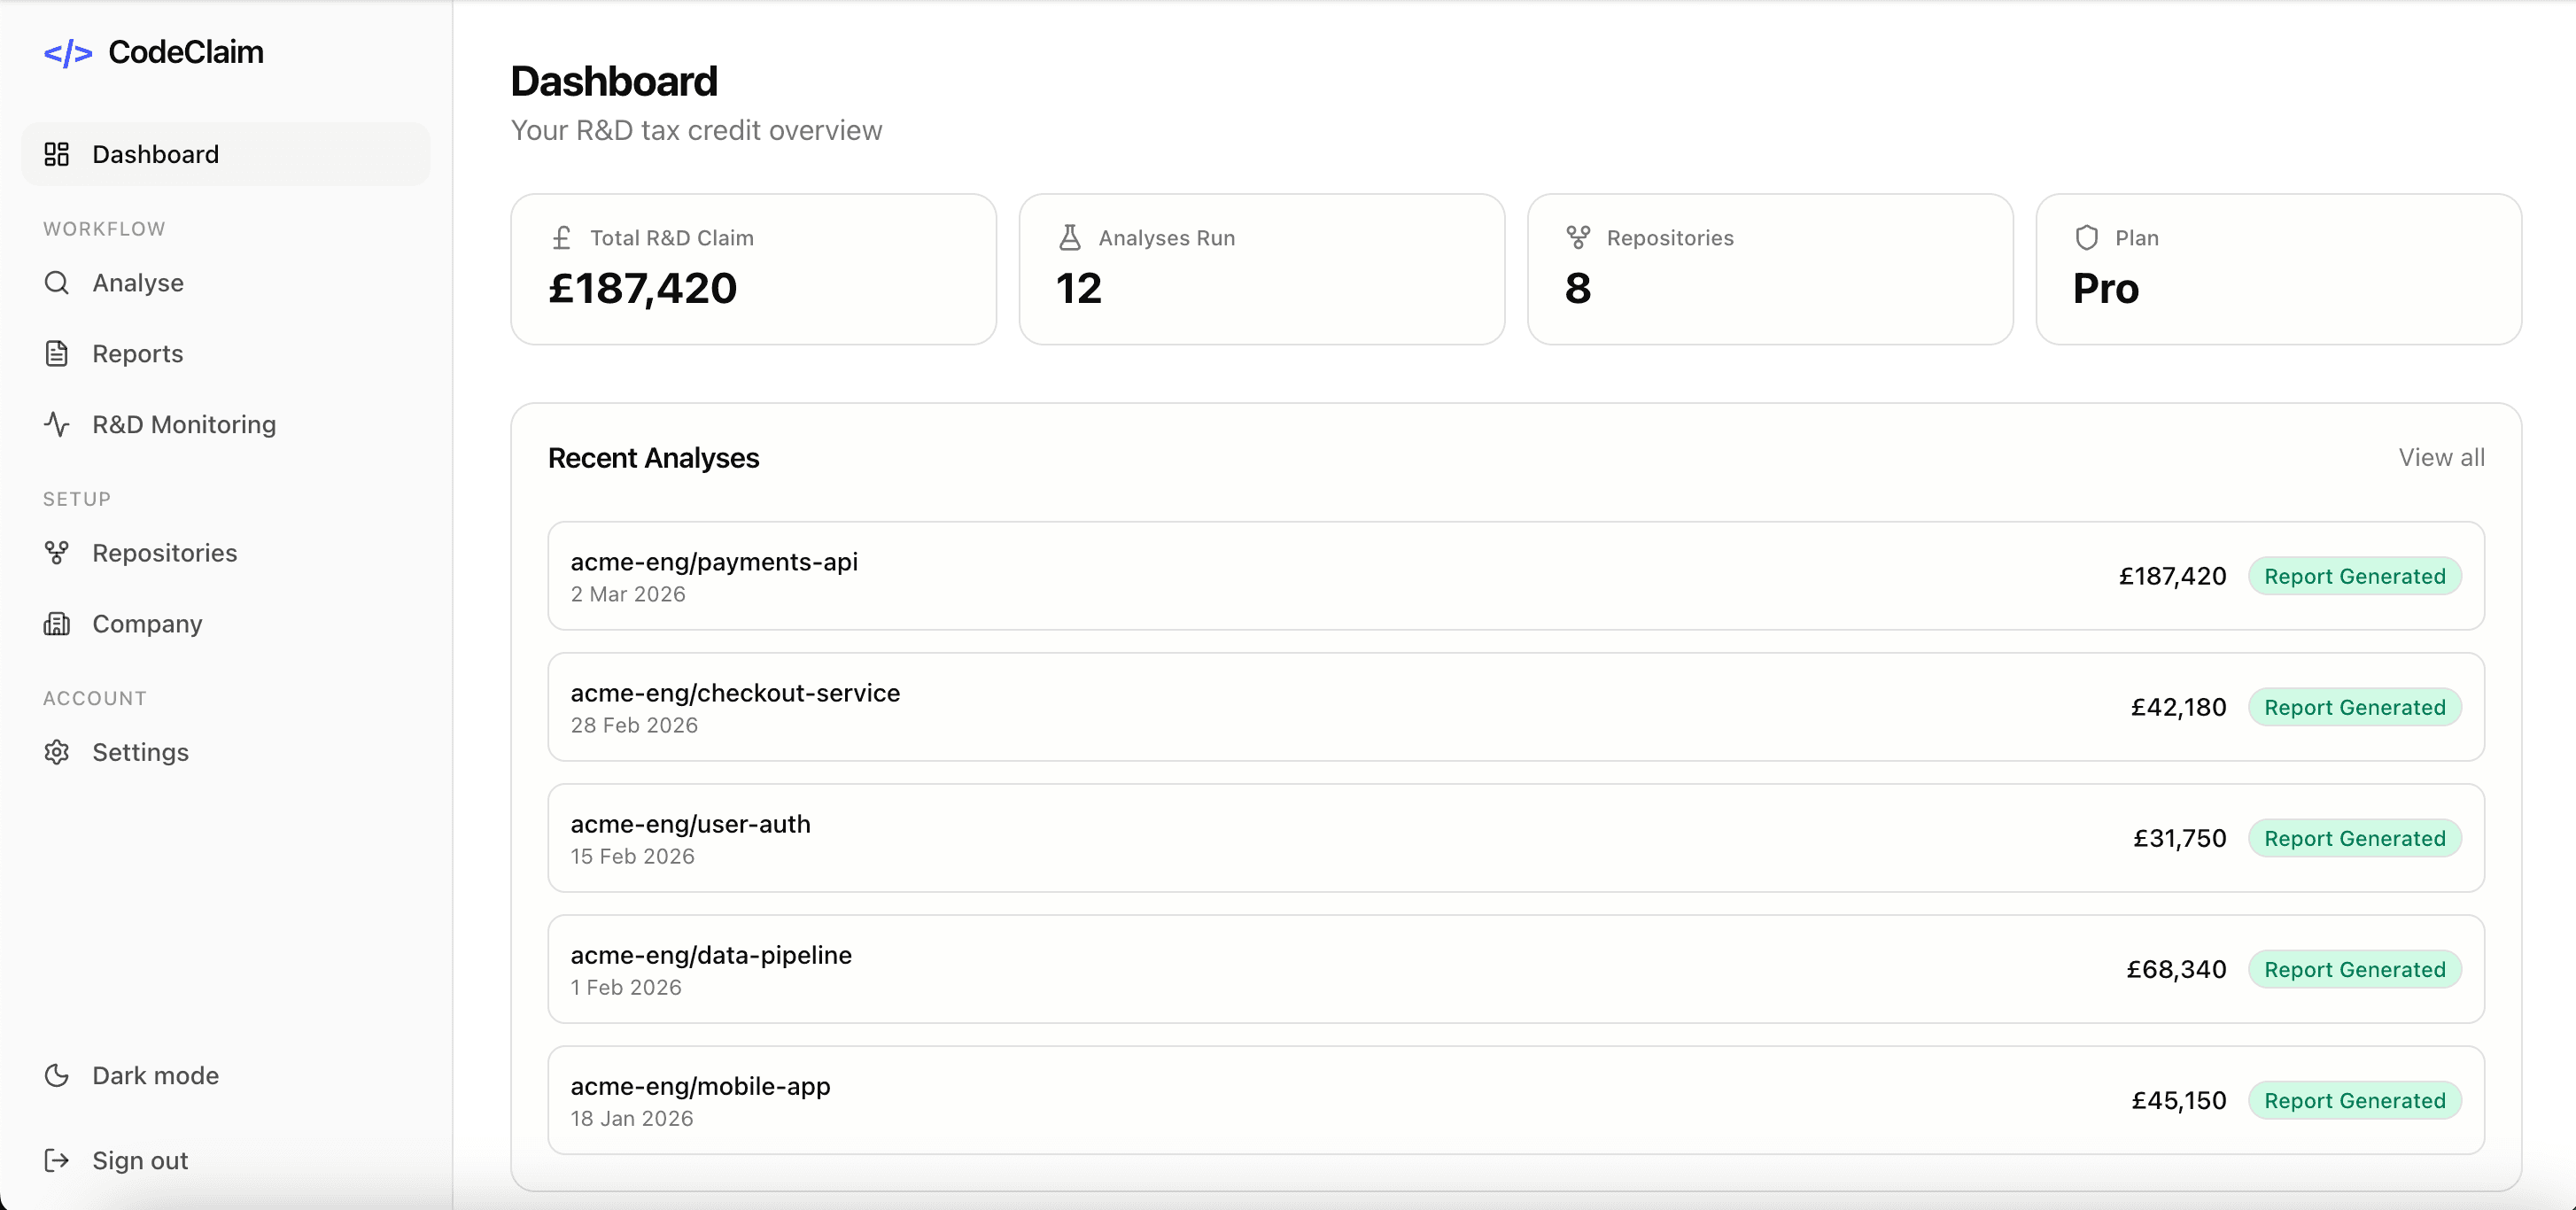2576x1210 pixels.
Task: Select the Repositories branch icon in sidebar
Action: click(57, 552)
